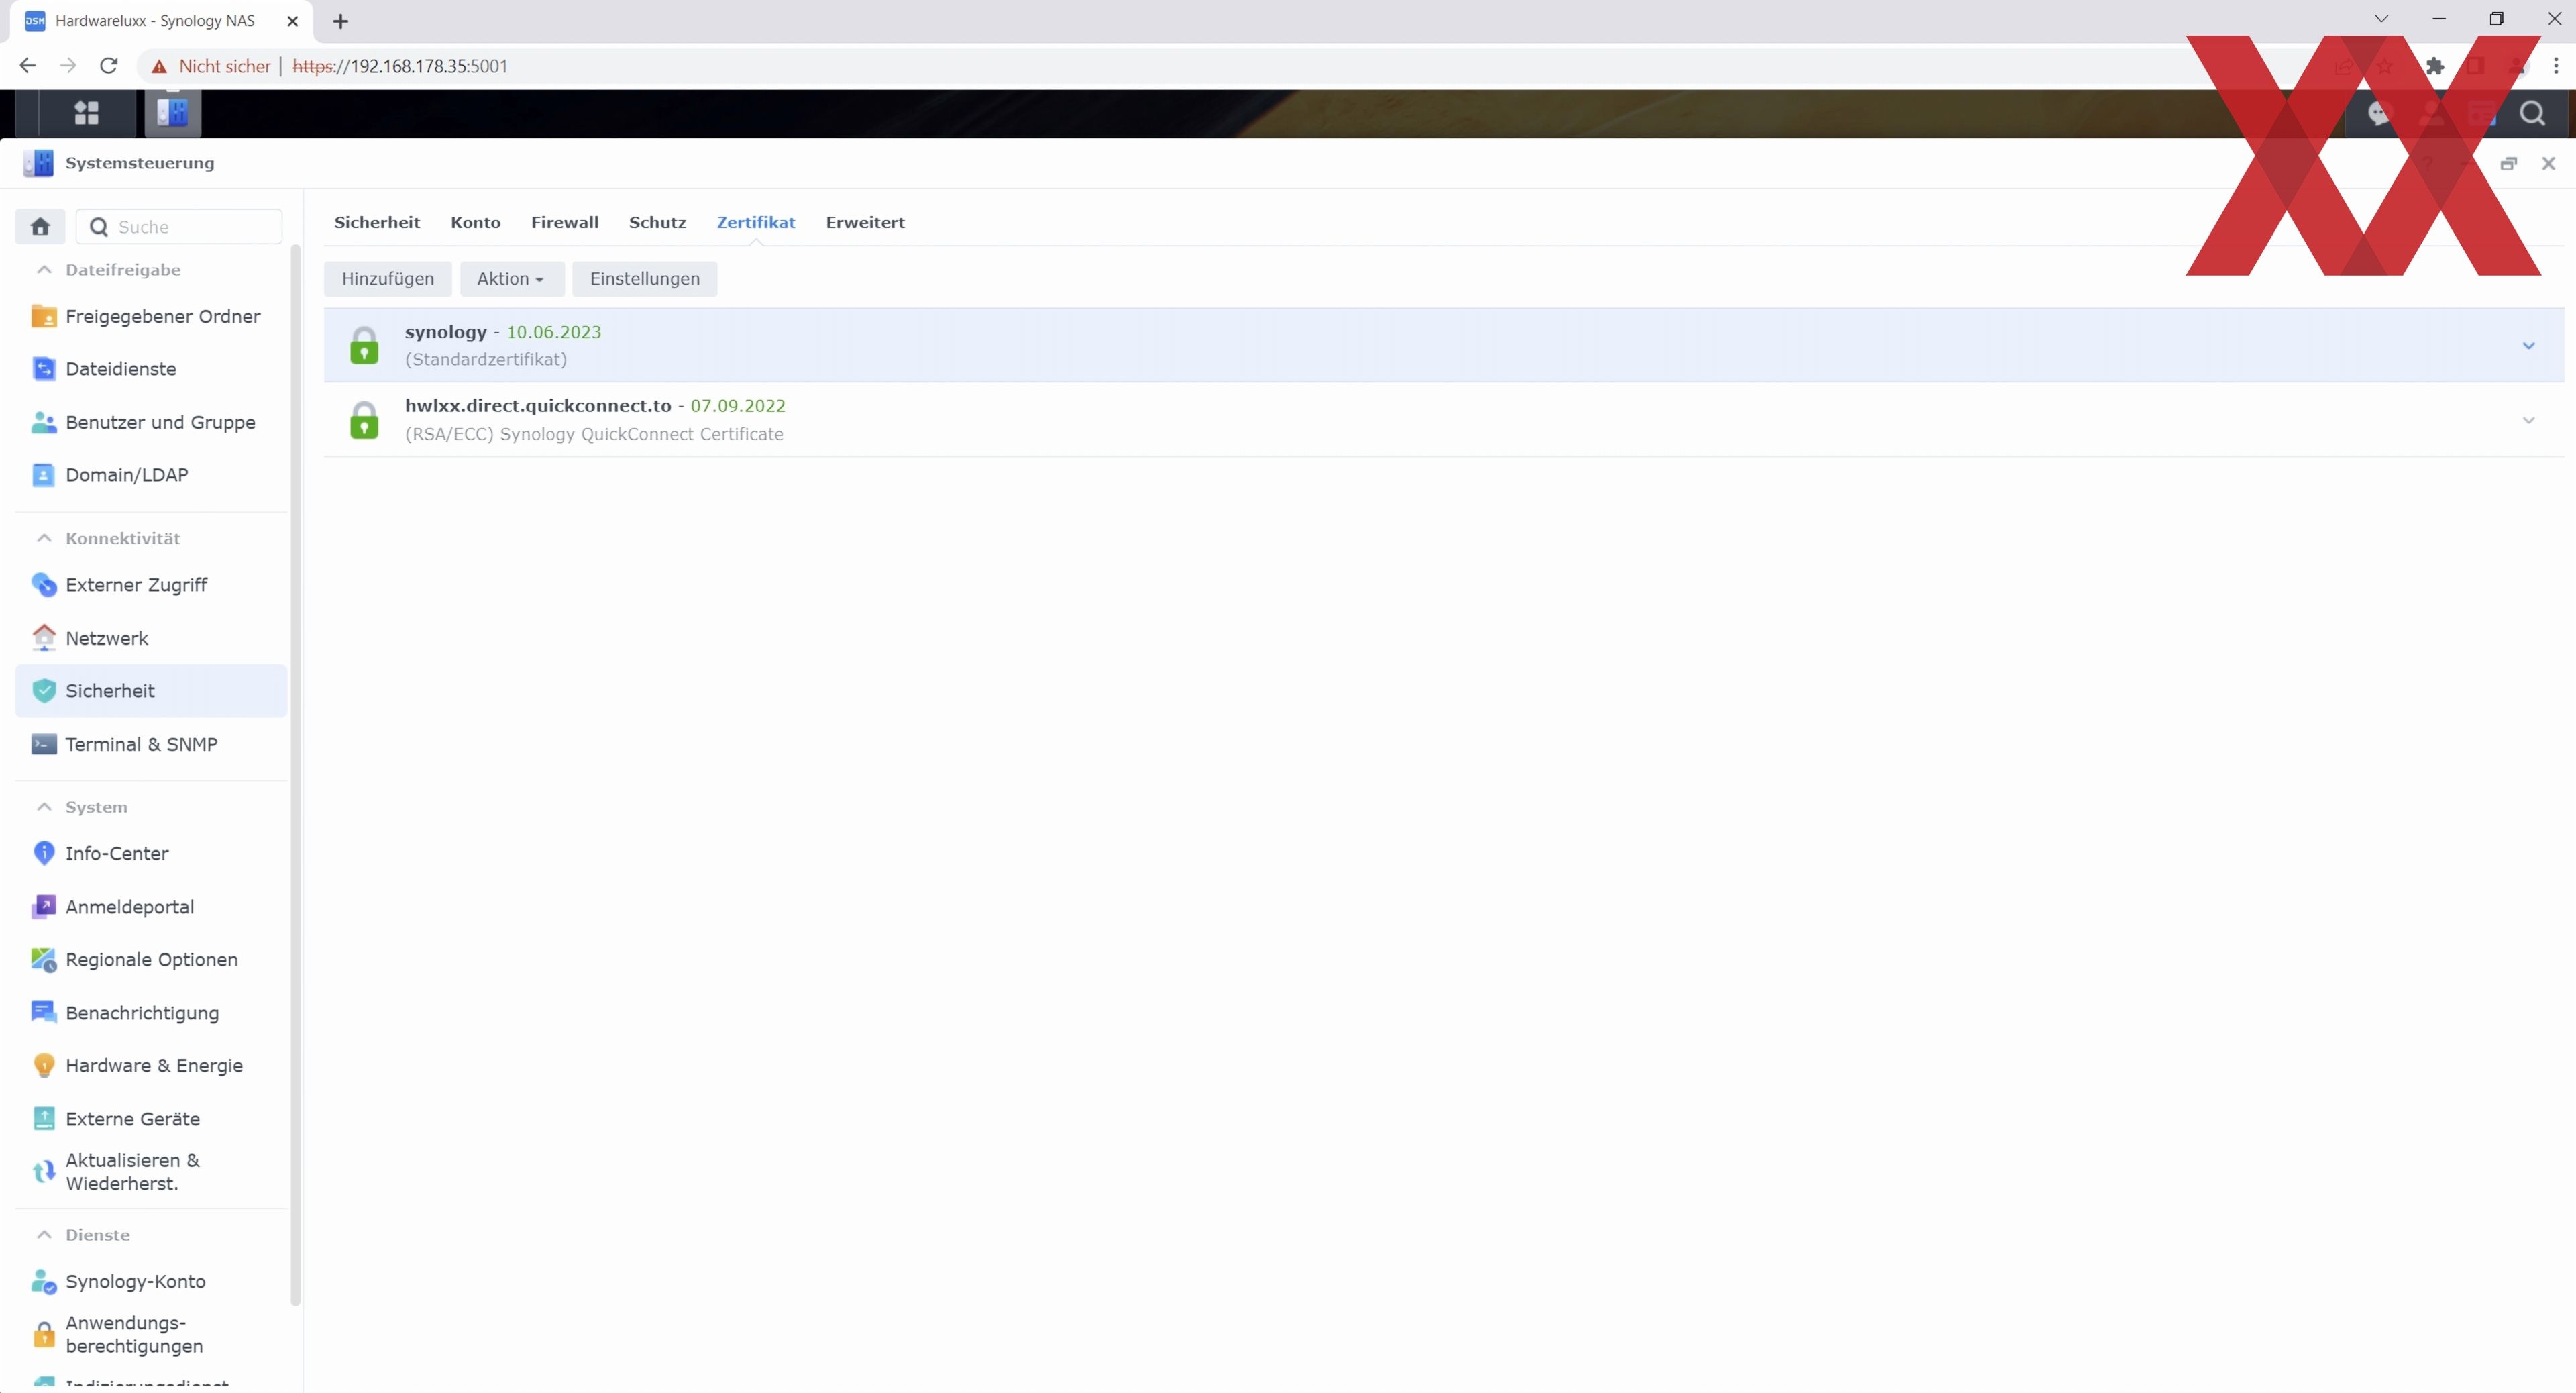The width and height of the screenshot is (2576, 1393).
Task: Open a new browser tab
Action: coord(341,21)
